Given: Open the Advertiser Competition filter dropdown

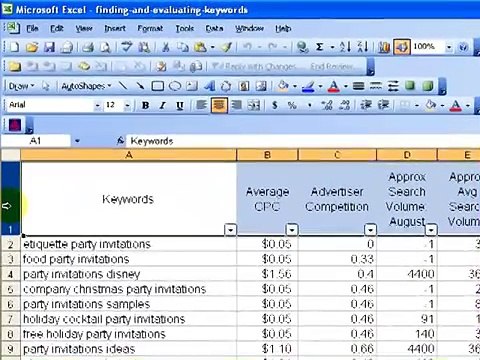Looking at the screenshot, I should click(x=370, y=230).
